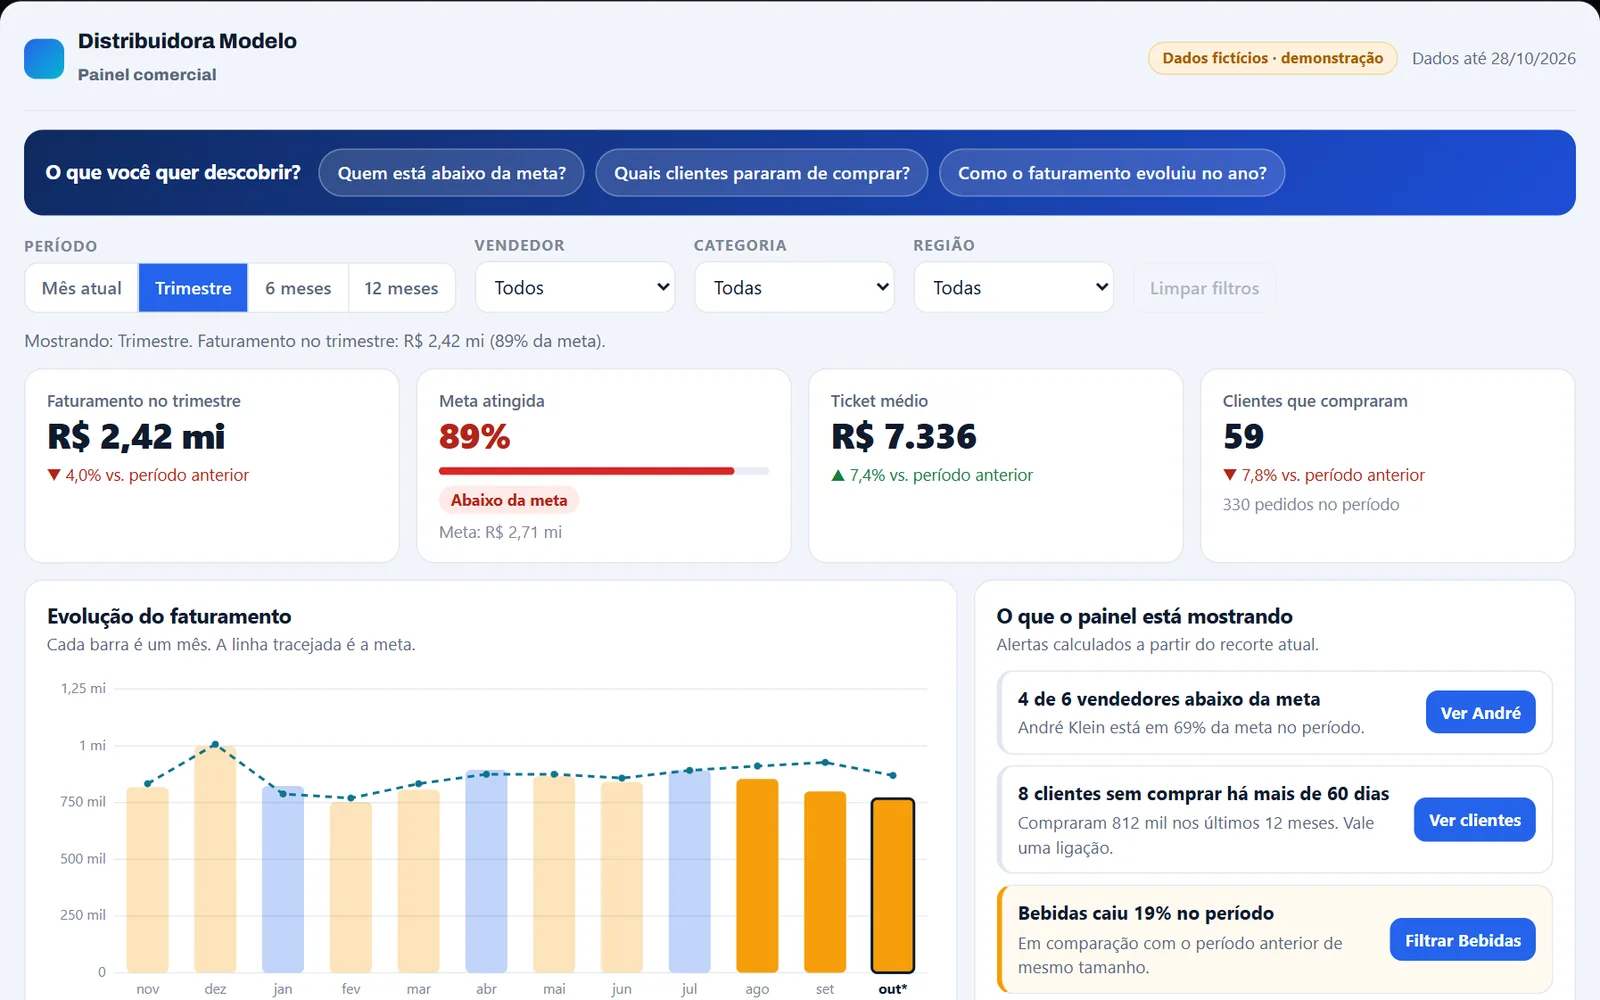Click the 'R$ 7.336' ticket médio value
The width and height of the screenshot is (1600, 1000).
tap(904, 437)
